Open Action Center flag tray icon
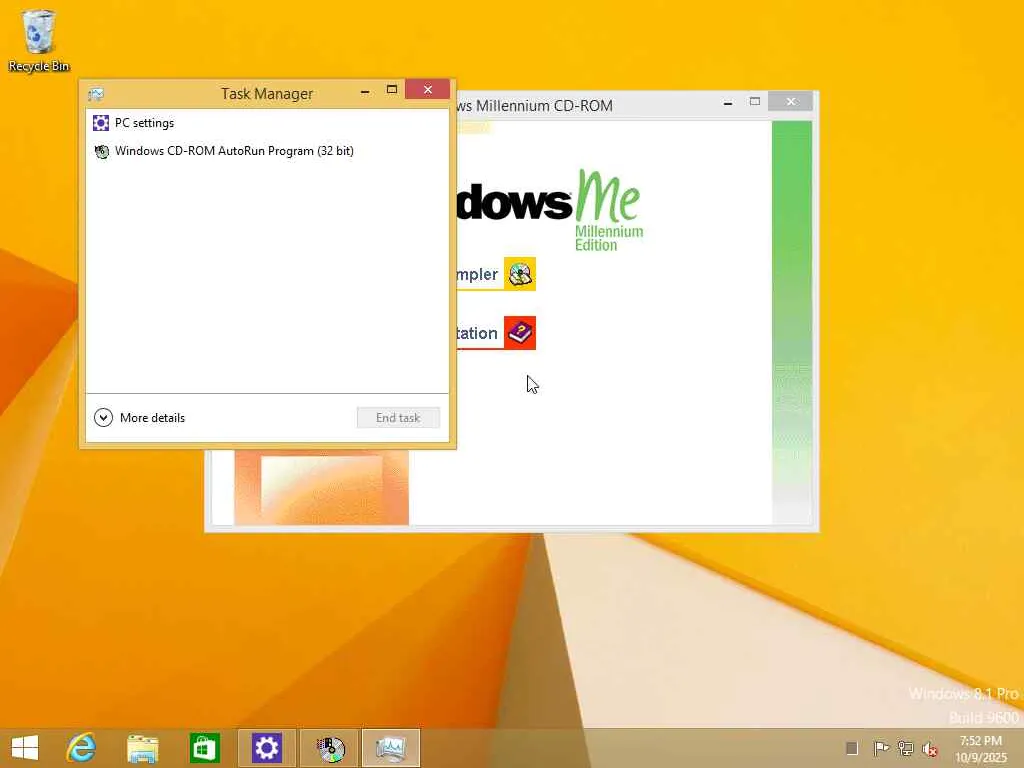 tap(881, 748)
